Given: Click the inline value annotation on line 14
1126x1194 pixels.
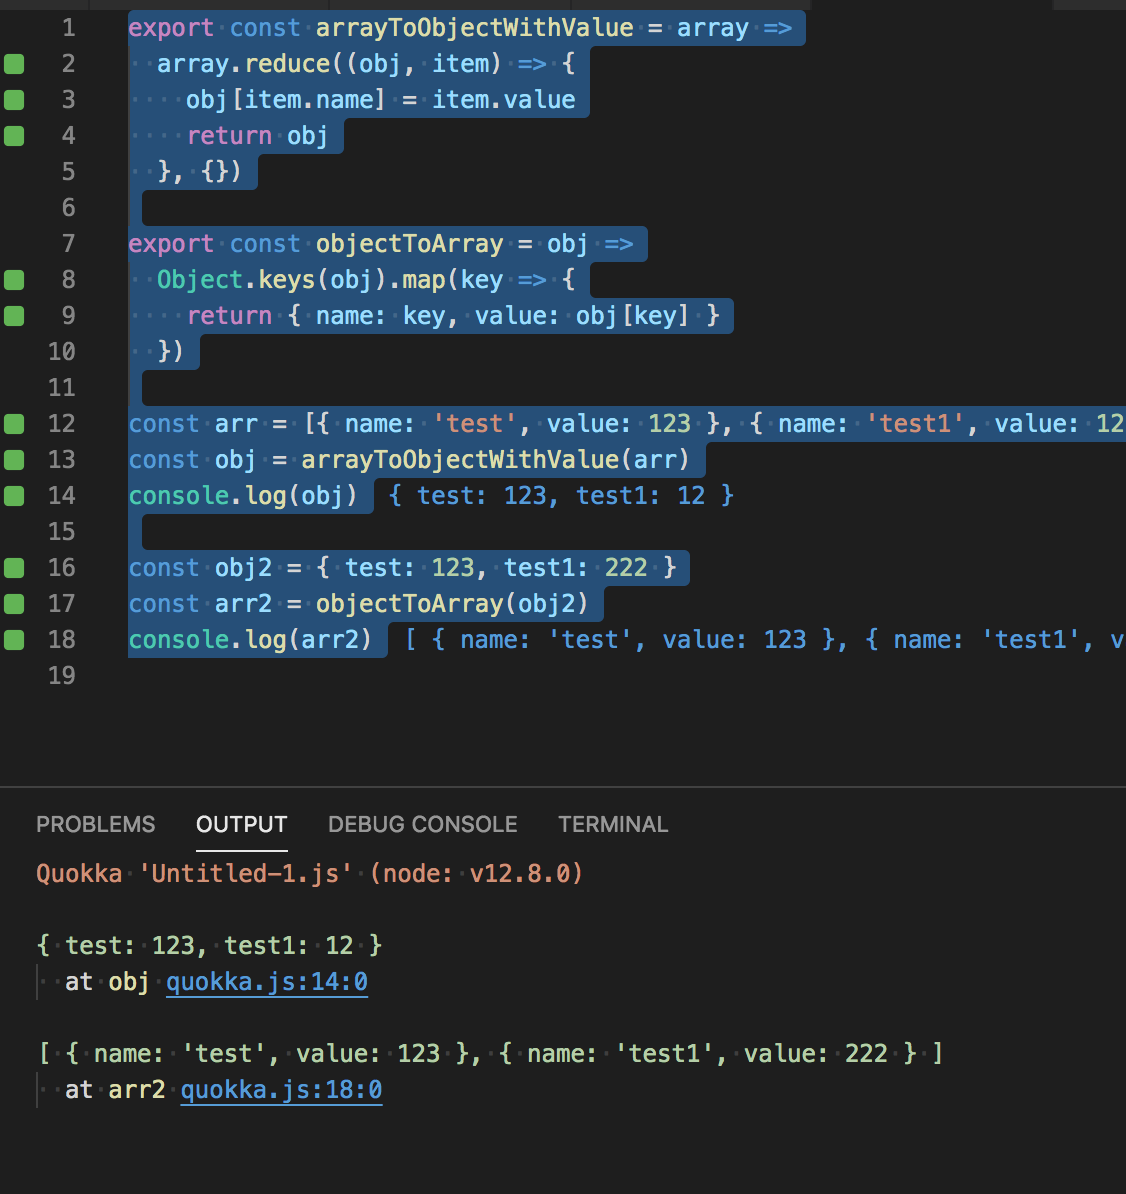Looking at the screenshot, I should tap(560, 495).
